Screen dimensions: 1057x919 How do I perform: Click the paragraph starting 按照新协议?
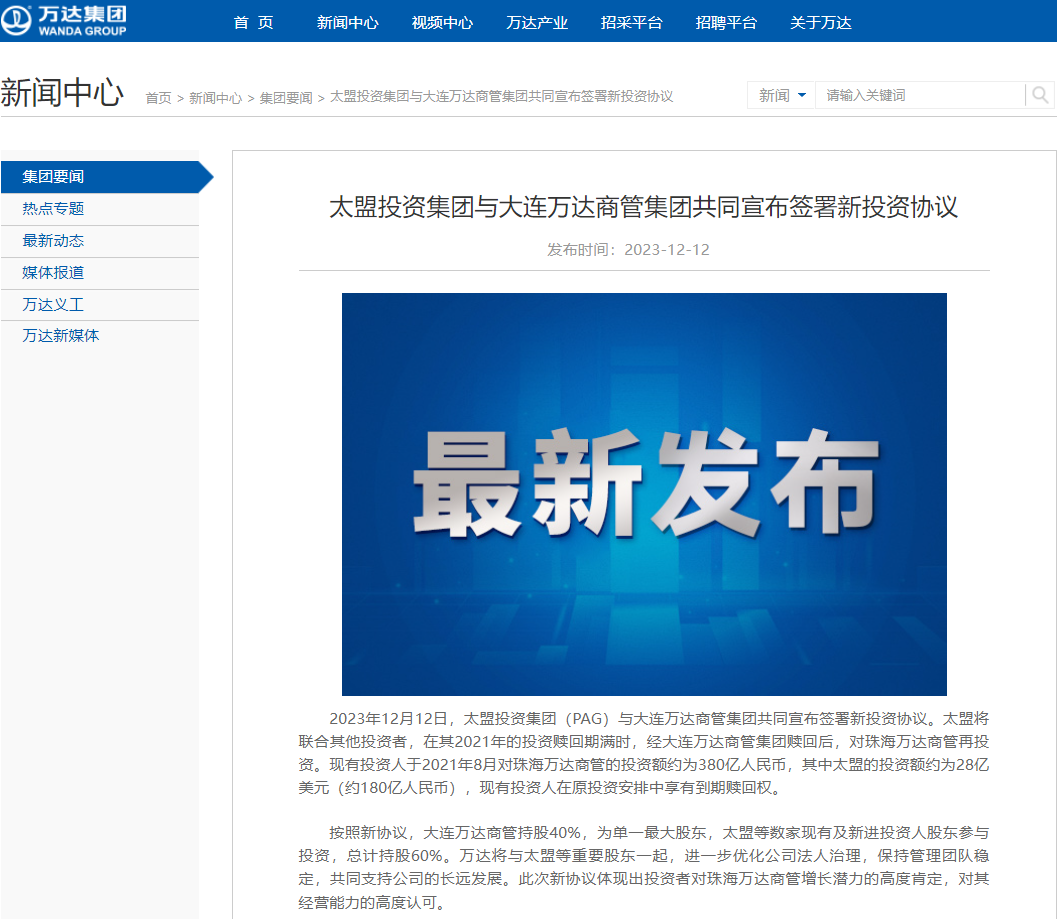644,867
